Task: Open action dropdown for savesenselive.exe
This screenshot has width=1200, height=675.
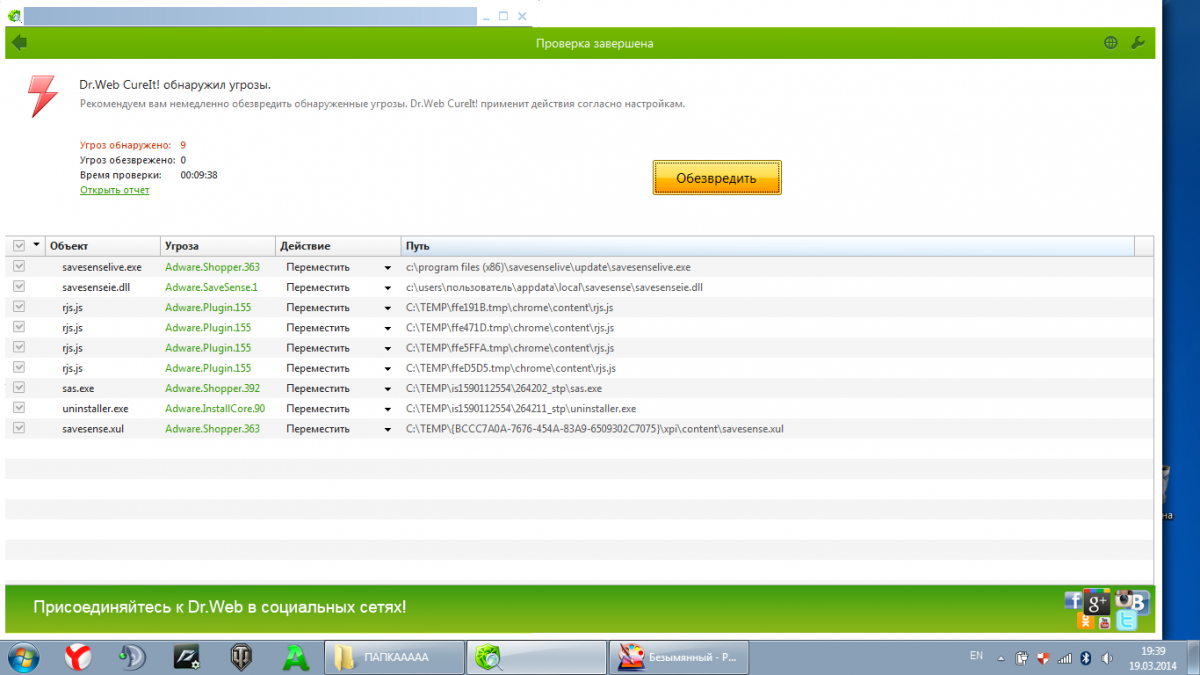Action: [387, 268]
